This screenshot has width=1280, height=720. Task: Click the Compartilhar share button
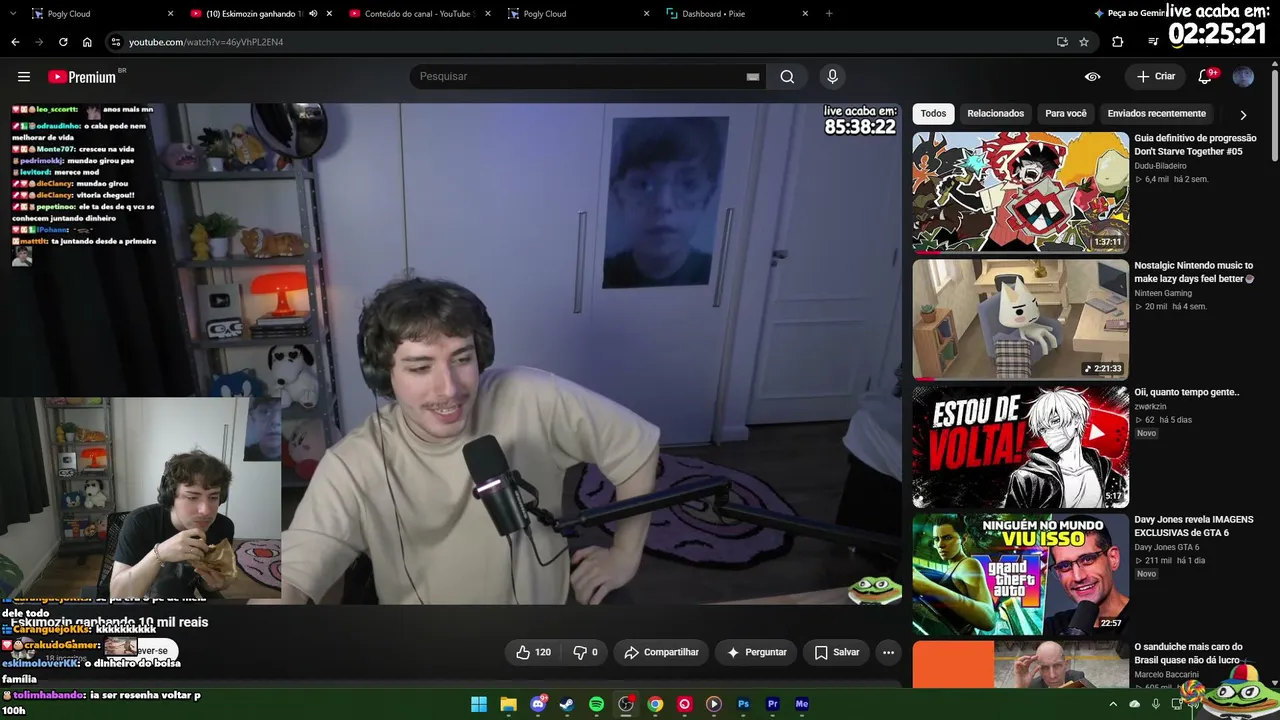click(x=661, y=652)
